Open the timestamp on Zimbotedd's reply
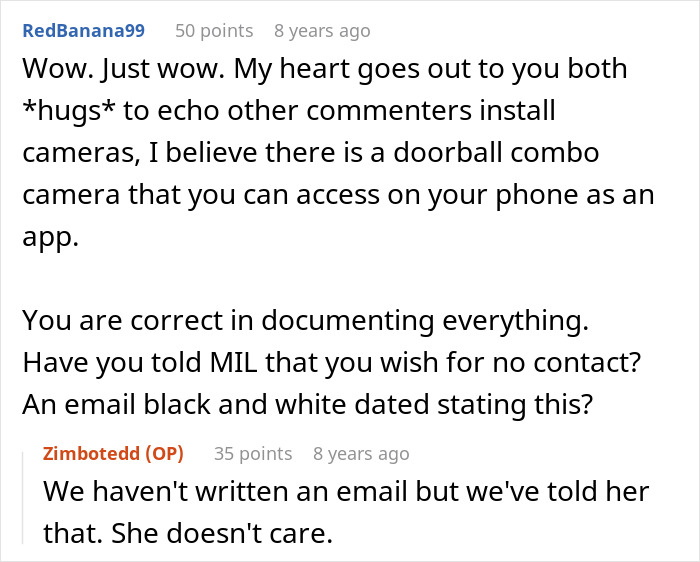 pyautogui.click(x=361, y=453)
